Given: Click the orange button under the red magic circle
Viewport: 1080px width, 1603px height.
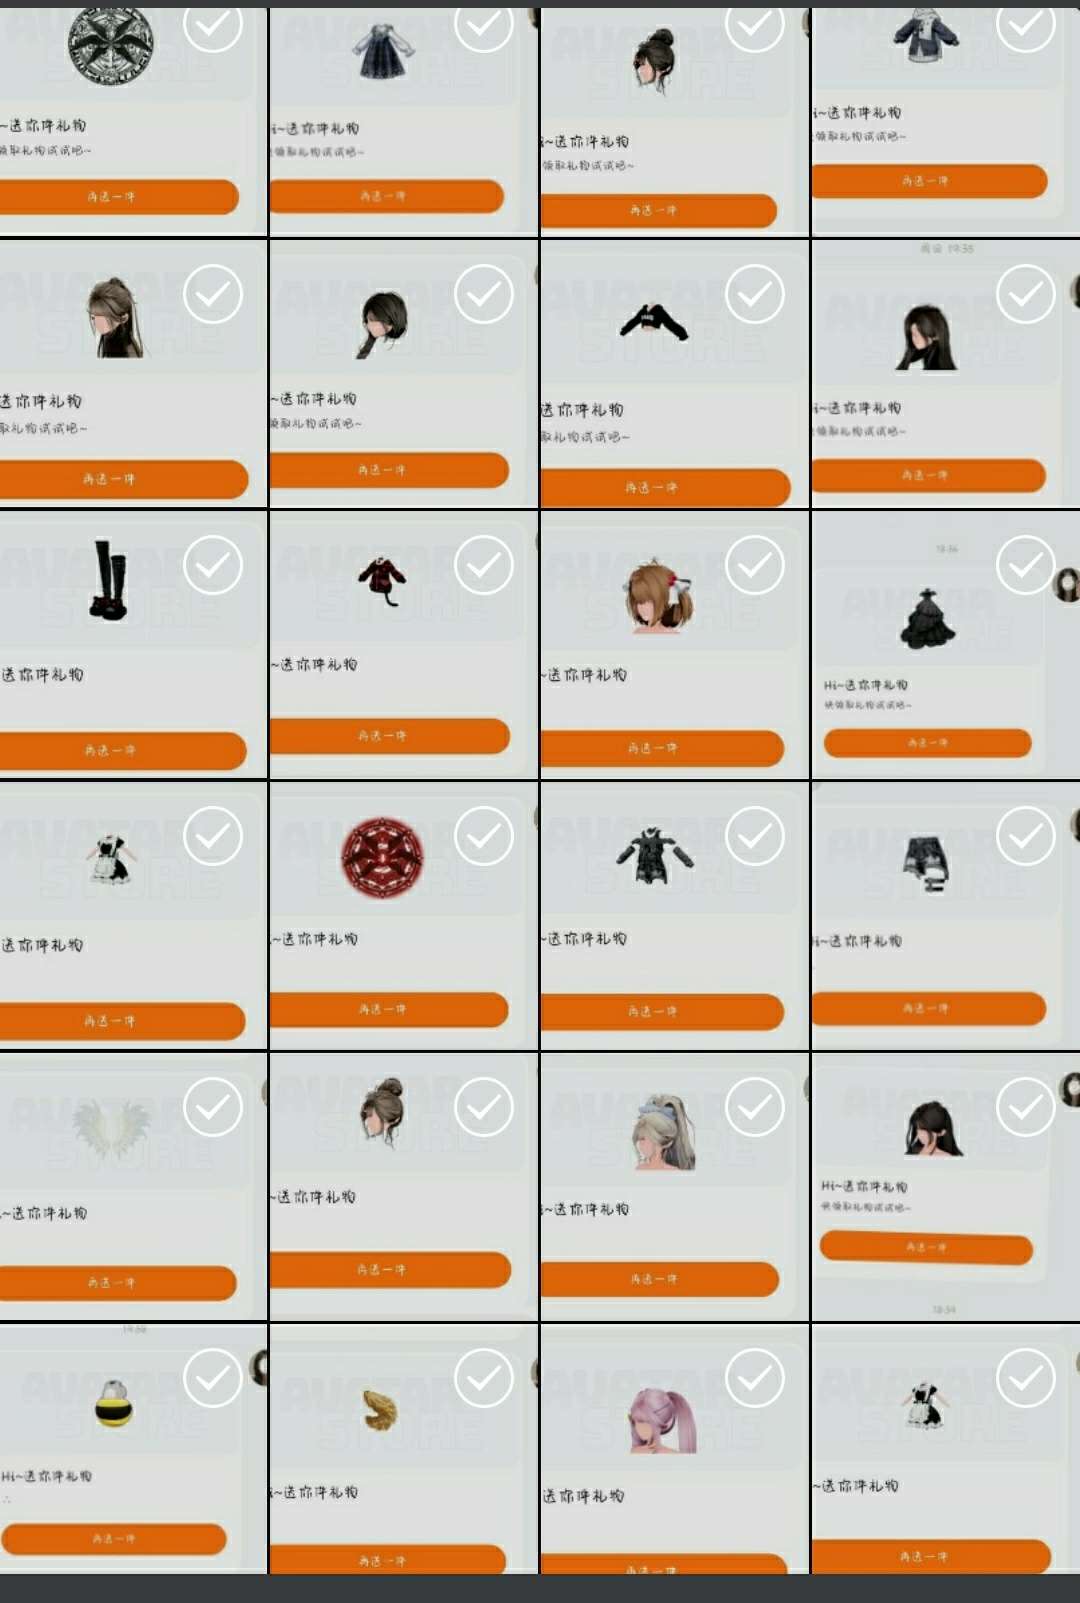Looking at the screenshot, I should pos(389,1009).
